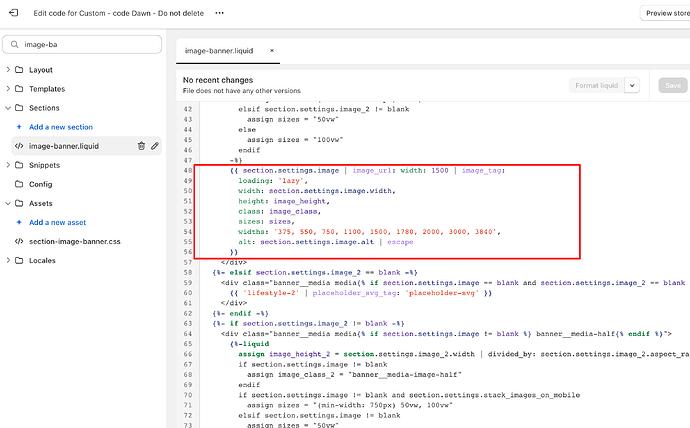Viewport: 690px width, 428px height.
Task: Delete image-banner.liquid with the trash icon
Action: (x=141, y=146)
